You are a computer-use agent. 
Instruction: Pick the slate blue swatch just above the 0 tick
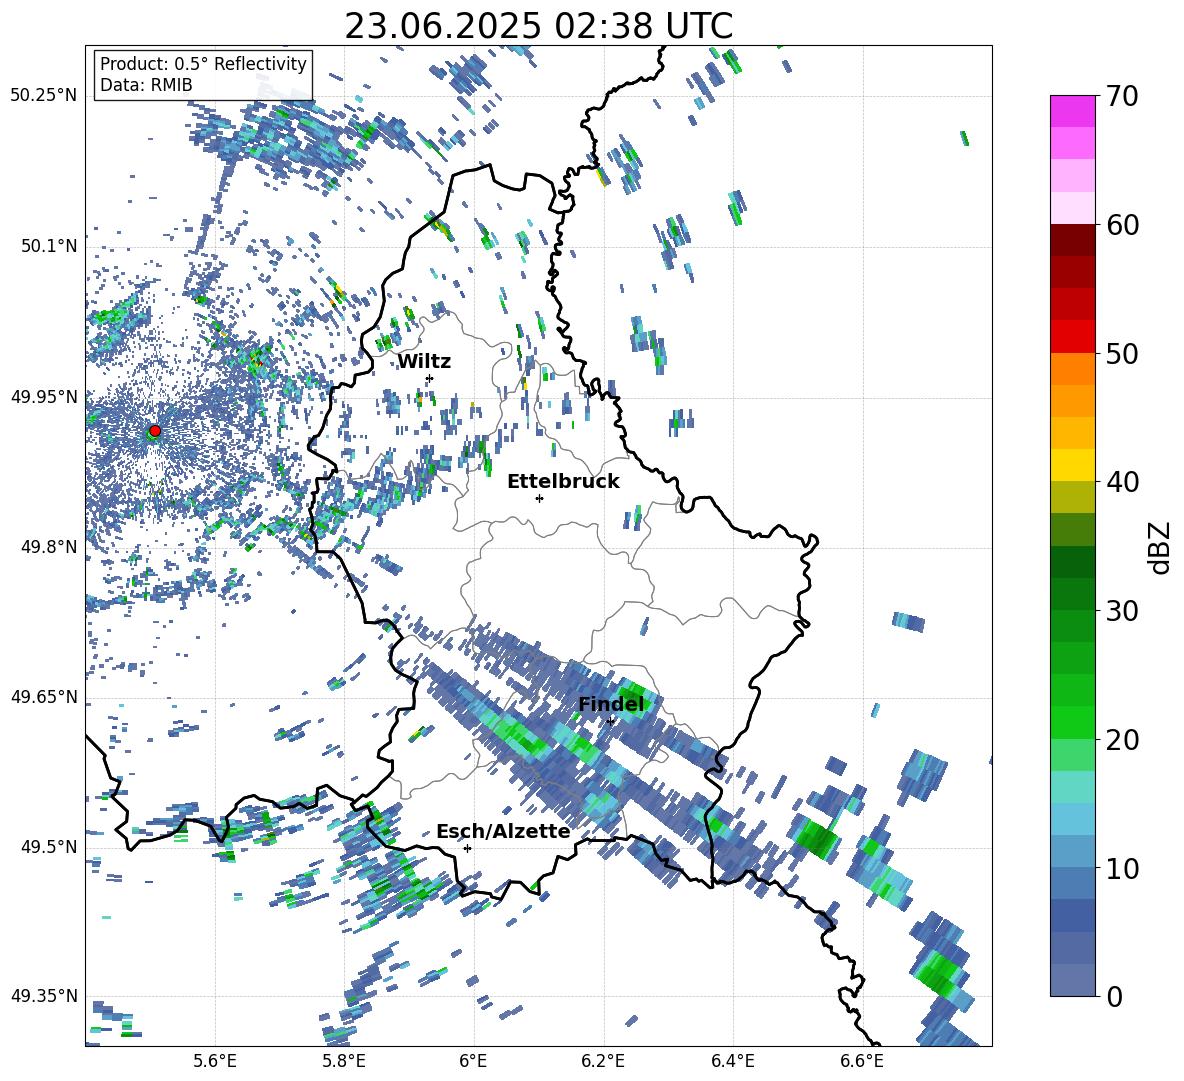point(1073,980)
